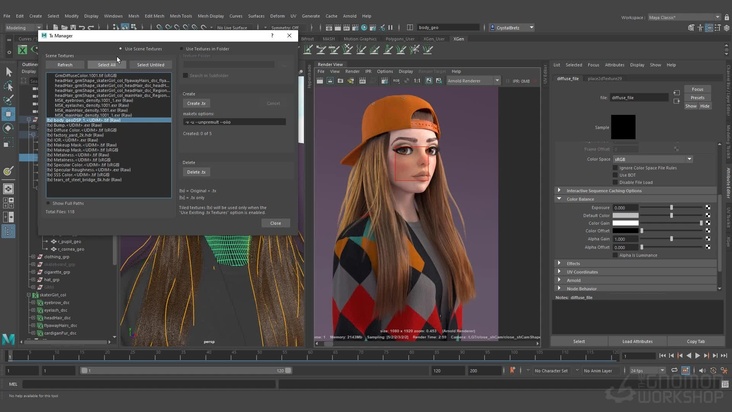The width and height of the screenshot is (732, 412).
Task: Open the Mesh Tools menu
Action: [x=180, y=16]
